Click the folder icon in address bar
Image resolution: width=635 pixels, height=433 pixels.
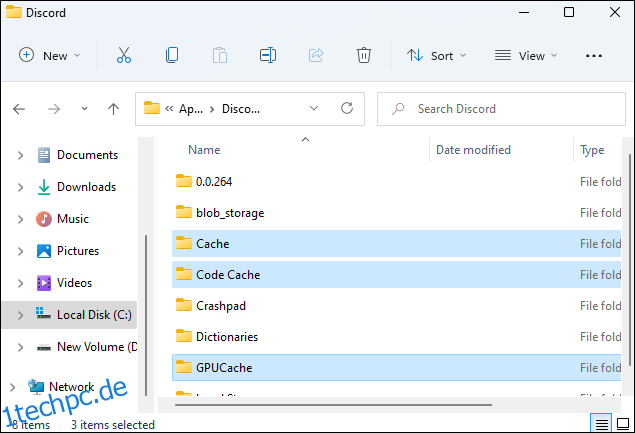152,108
